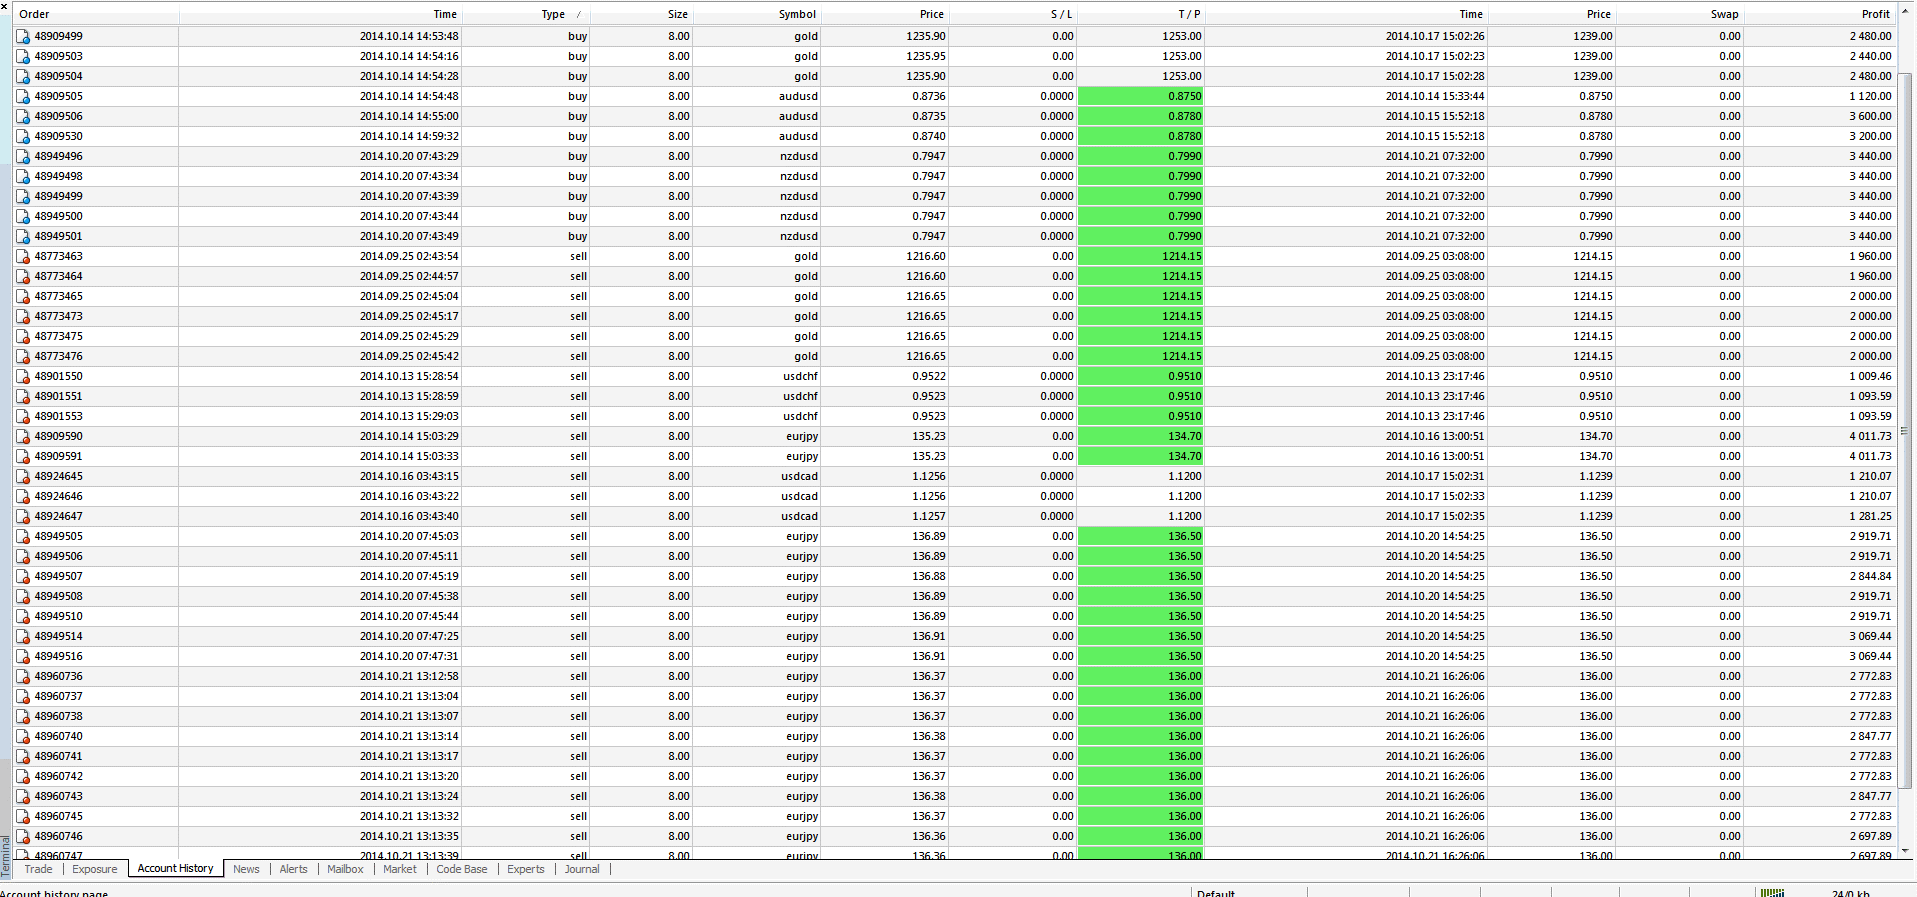Select the Default profile in the status bar
The width and height of the screenshot is (1917, 897).
[x=1216, y=892]
